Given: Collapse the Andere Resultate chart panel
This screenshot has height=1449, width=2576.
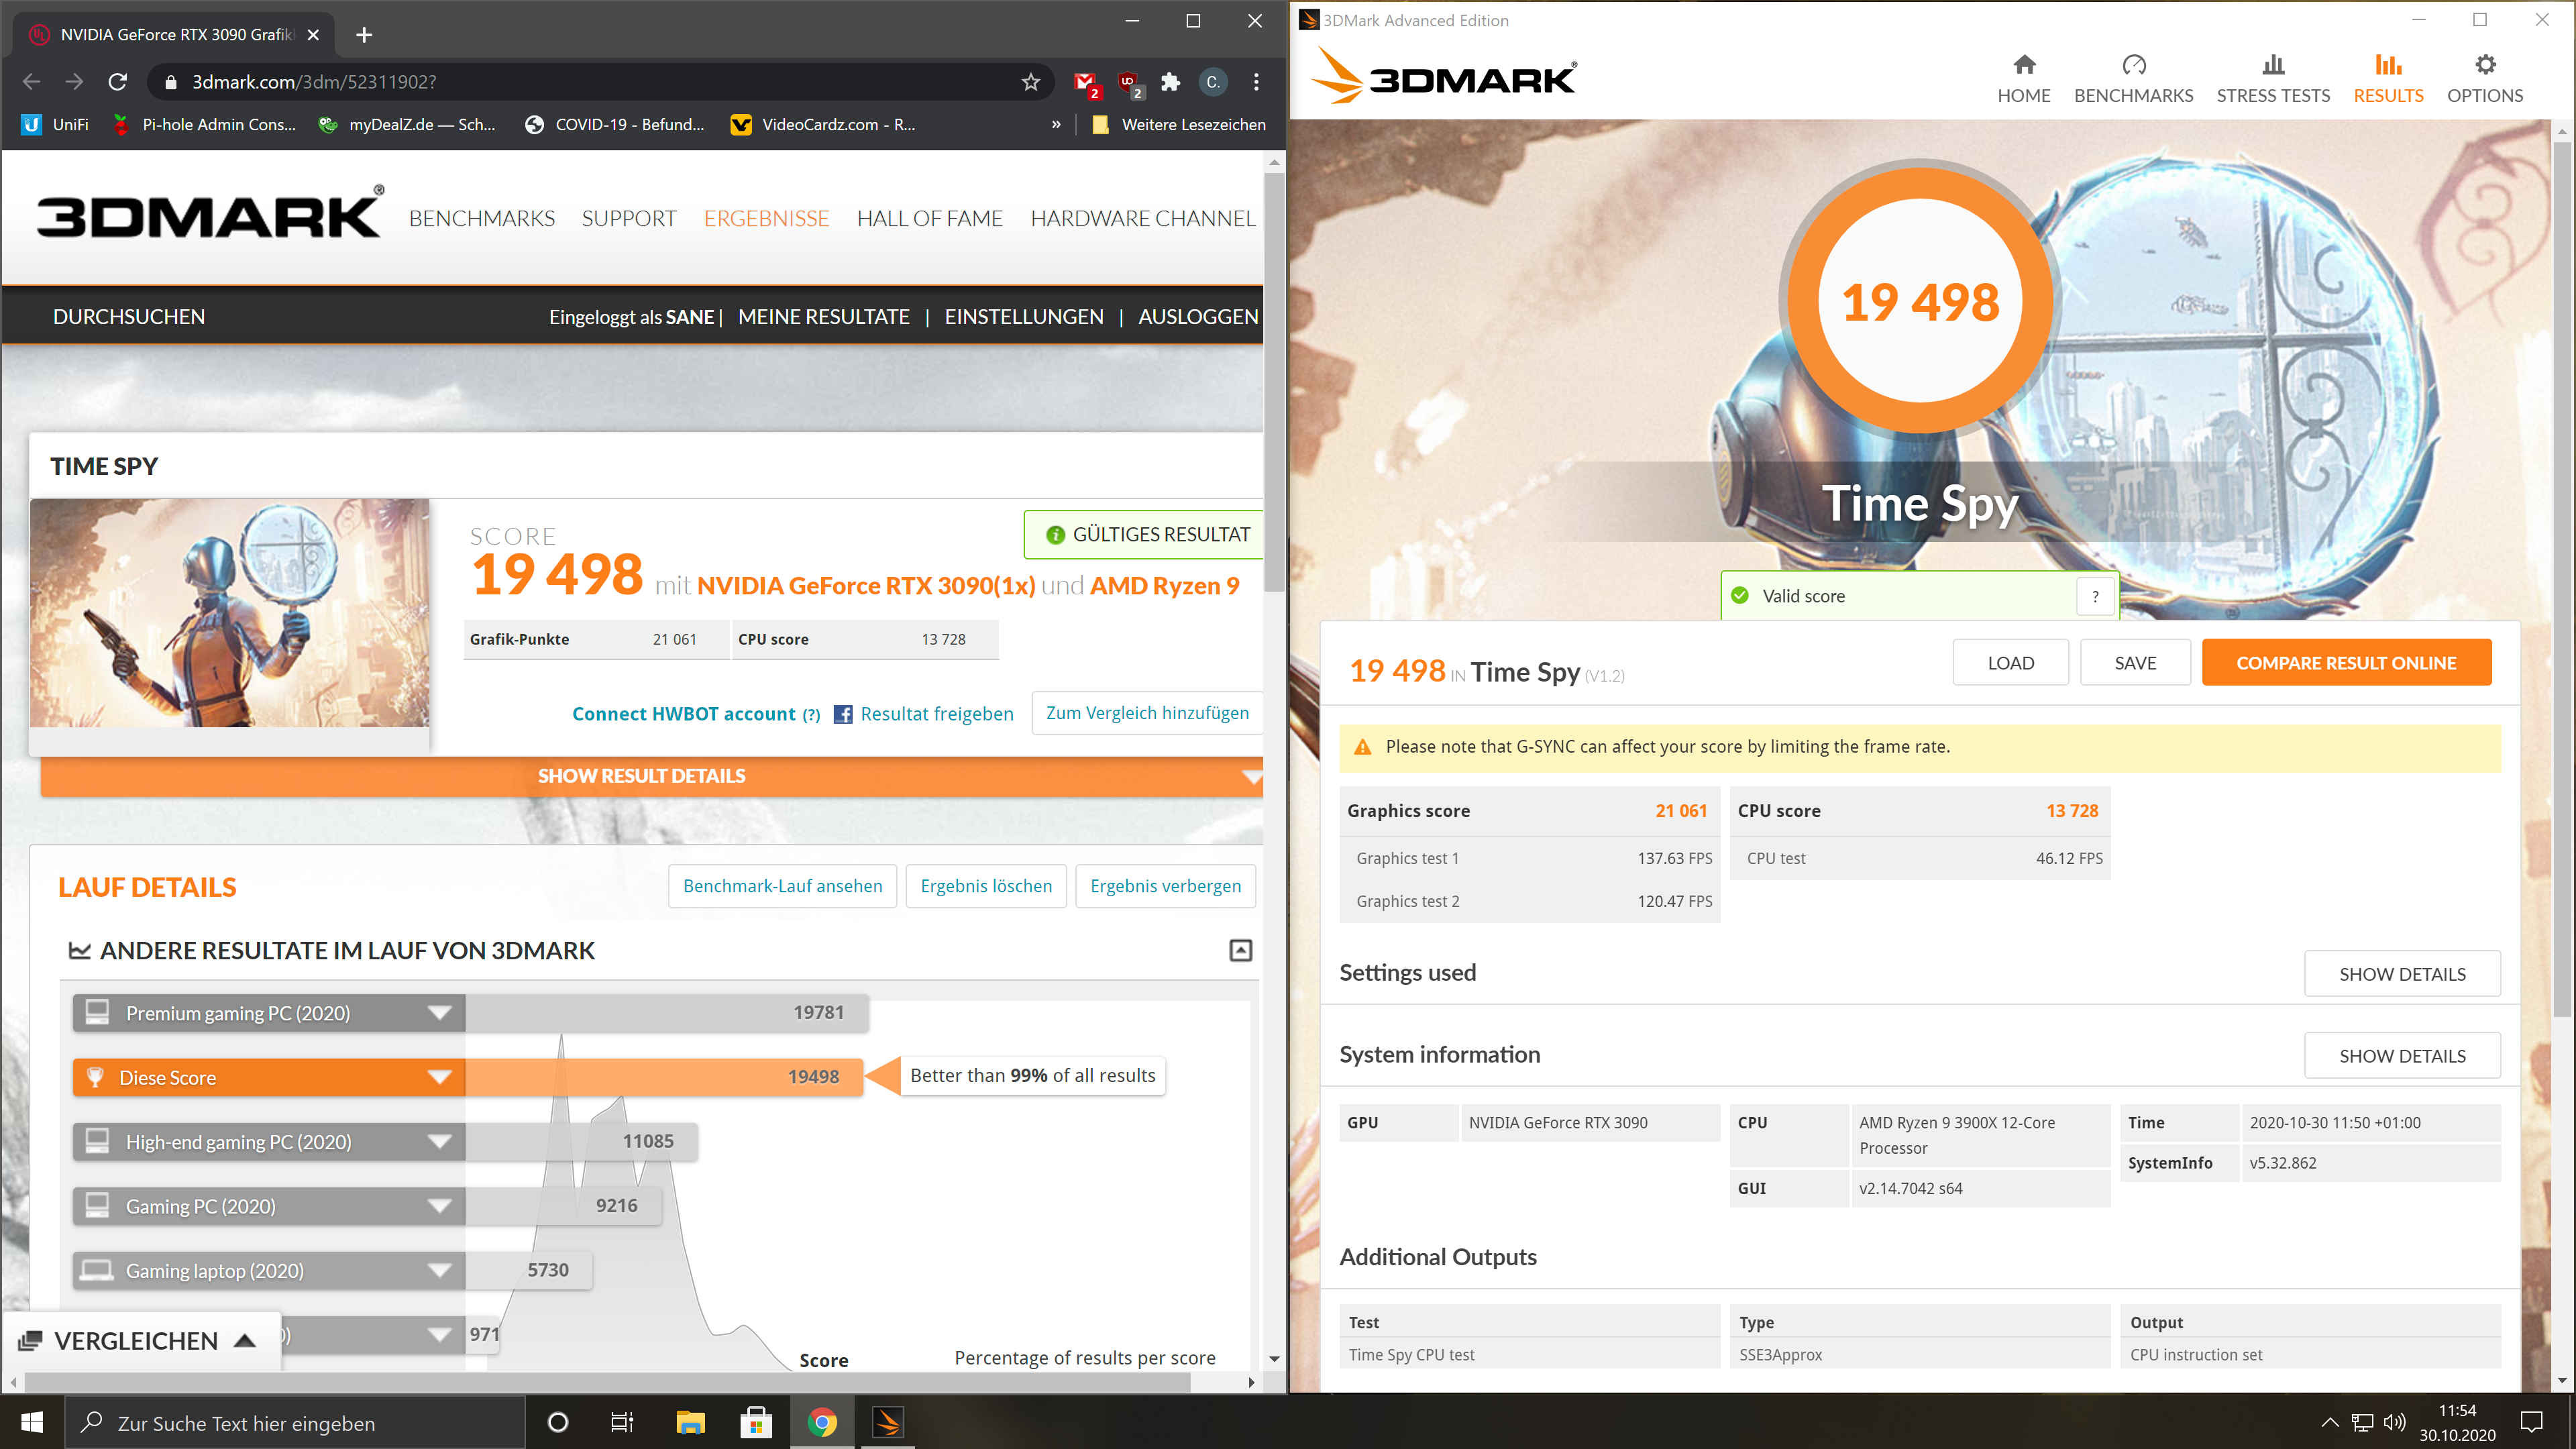Looking at the screenshot, I should (x=1240, y=950).
